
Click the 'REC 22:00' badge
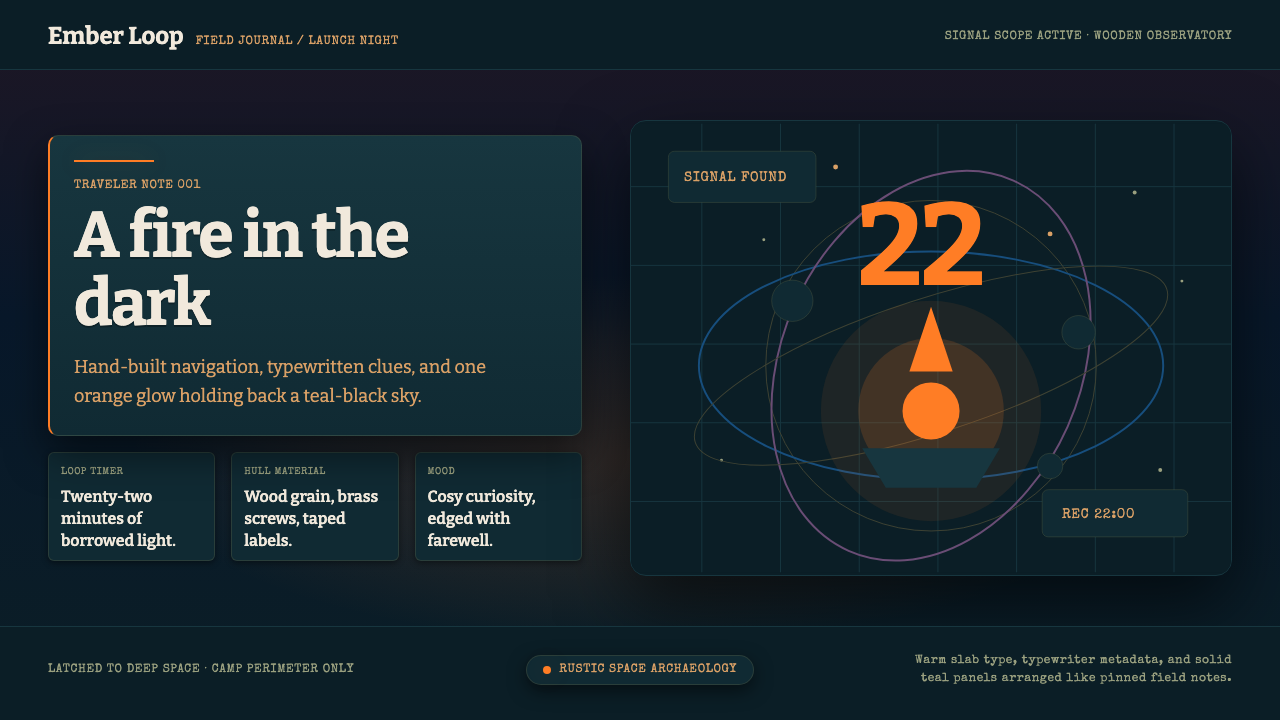pyautogui.click(x=1115, y=513)
